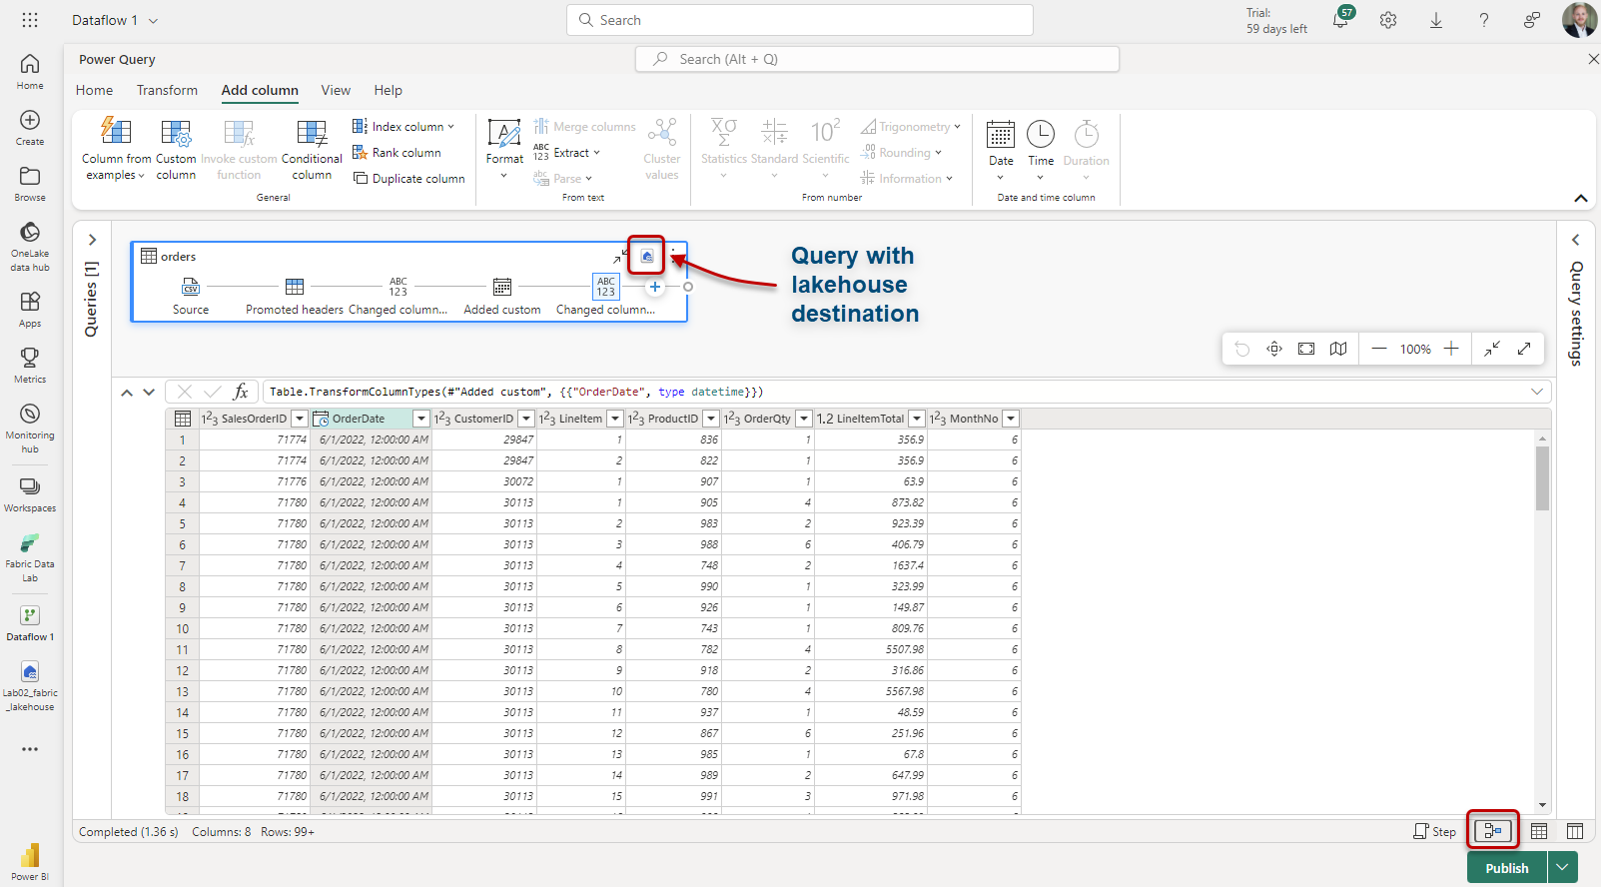Zoom in the diagram
This screenshot has width=1601, height=887.
click(x=1451, y=349)
